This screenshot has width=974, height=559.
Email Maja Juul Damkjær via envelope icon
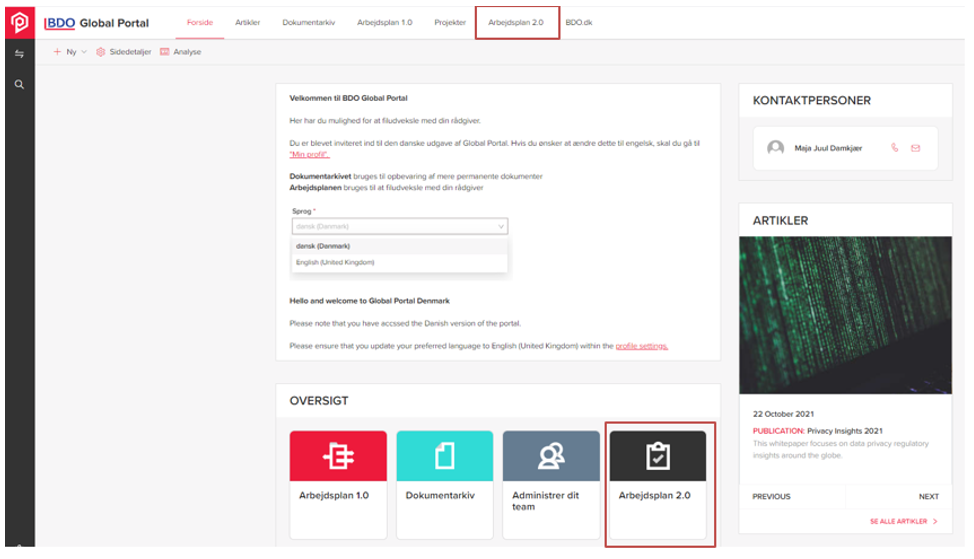[916, 148]
